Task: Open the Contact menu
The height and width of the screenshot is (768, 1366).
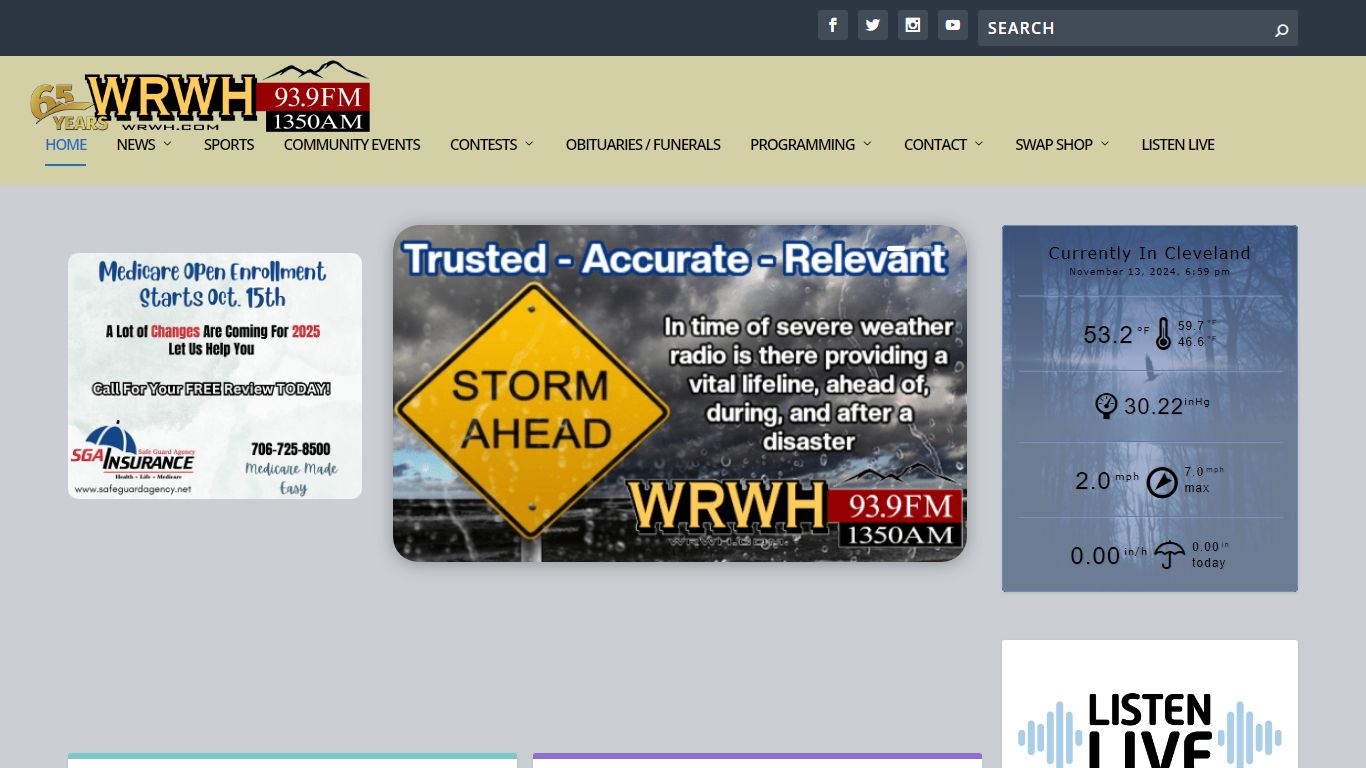Action: click(935, 144)
